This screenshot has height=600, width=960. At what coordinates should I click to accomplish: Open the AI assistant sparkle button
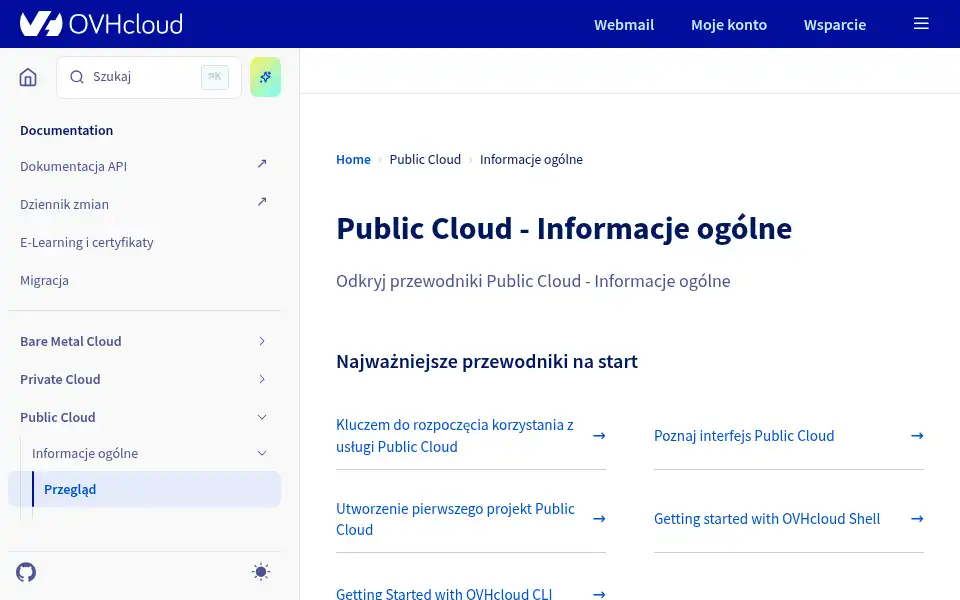[x=265, y=77]
